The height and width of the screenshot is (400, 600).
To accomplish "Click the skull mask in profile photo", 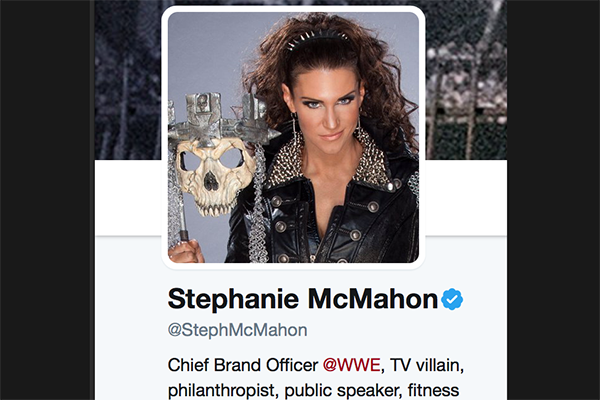I will pyautogui.click(x=214, y=176).
